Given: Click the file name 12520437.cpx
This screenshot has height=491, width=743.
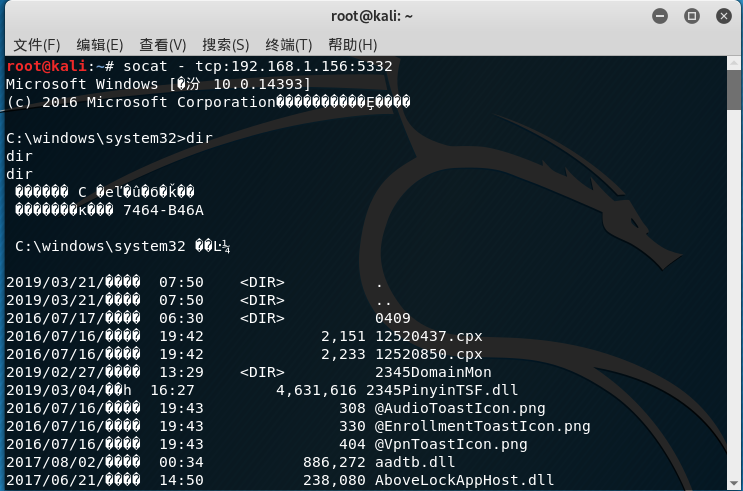Looking at the screenshot, I should pyautogui.click(x=429, y=336).
